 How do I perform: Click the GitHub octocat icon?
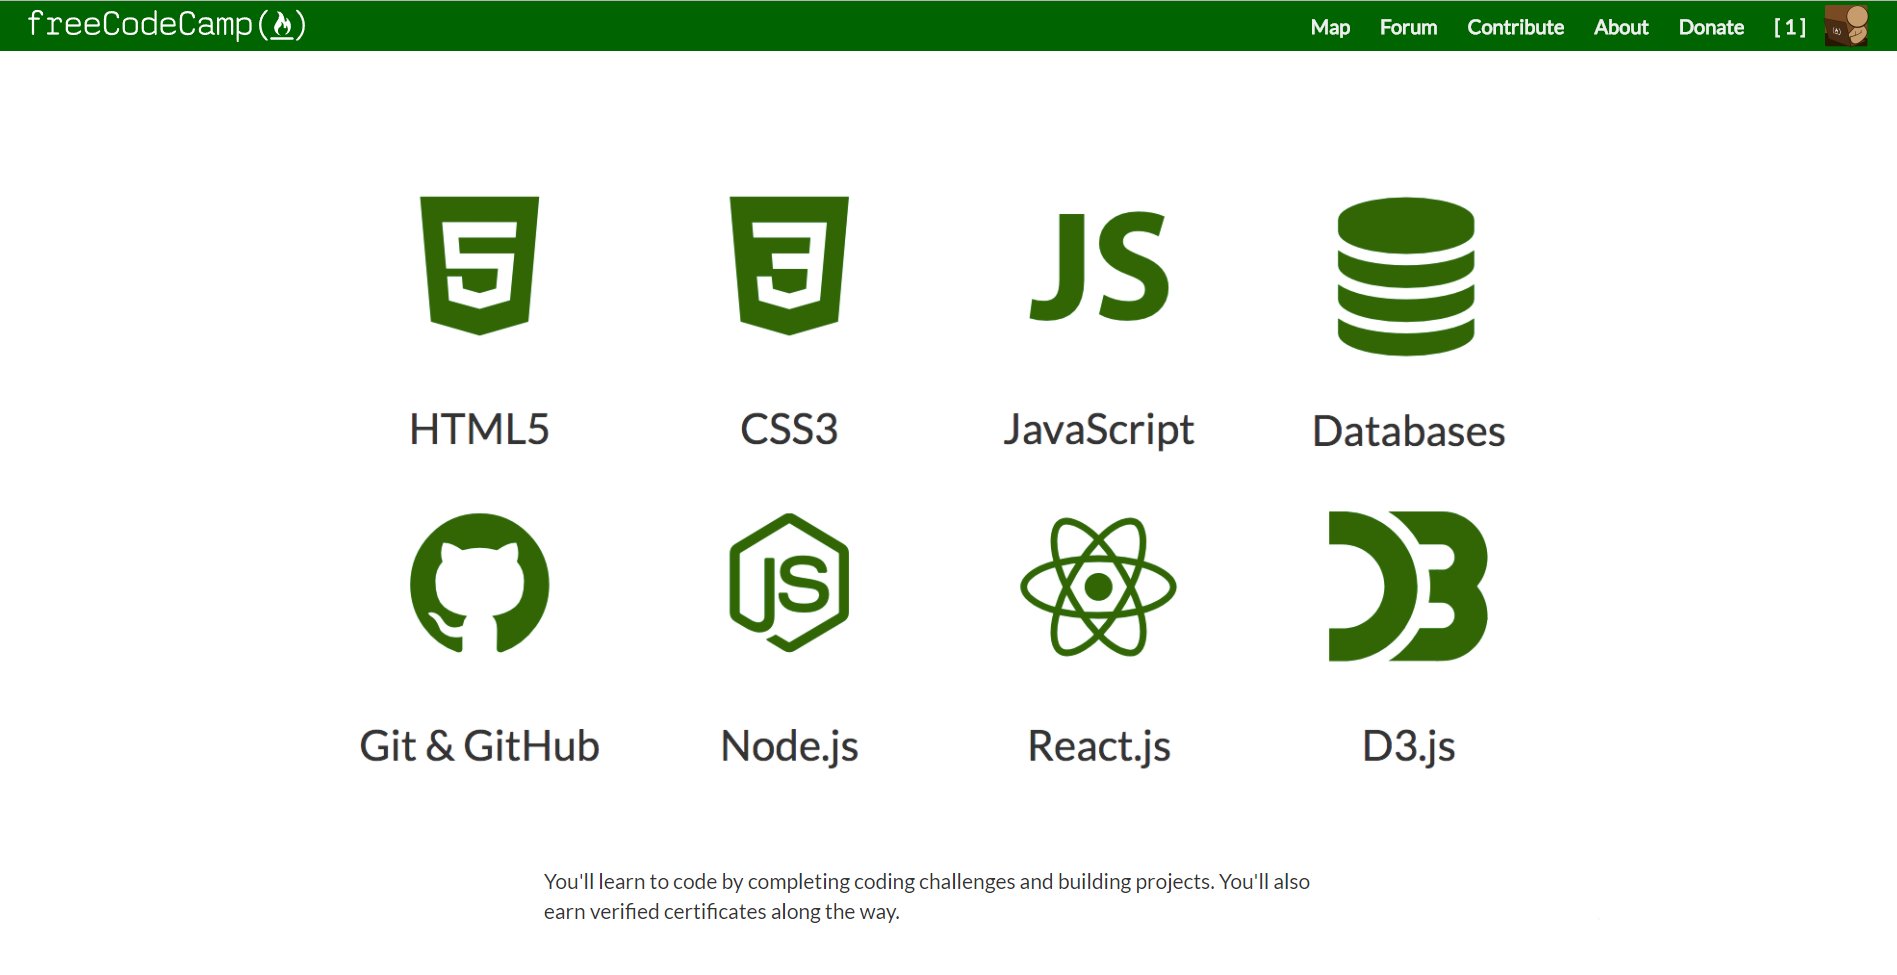[x=480, y=583]
